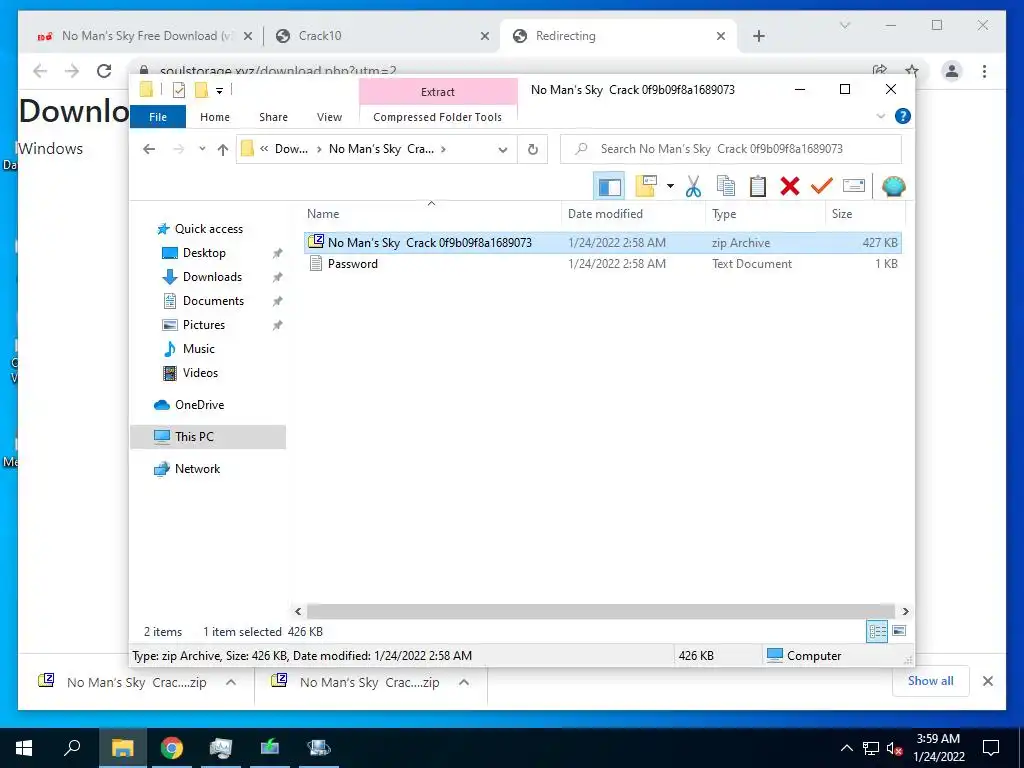1024x768 pixels.
Task: Open Classic Shell settings shell icon
Action: tap(893, 186)
